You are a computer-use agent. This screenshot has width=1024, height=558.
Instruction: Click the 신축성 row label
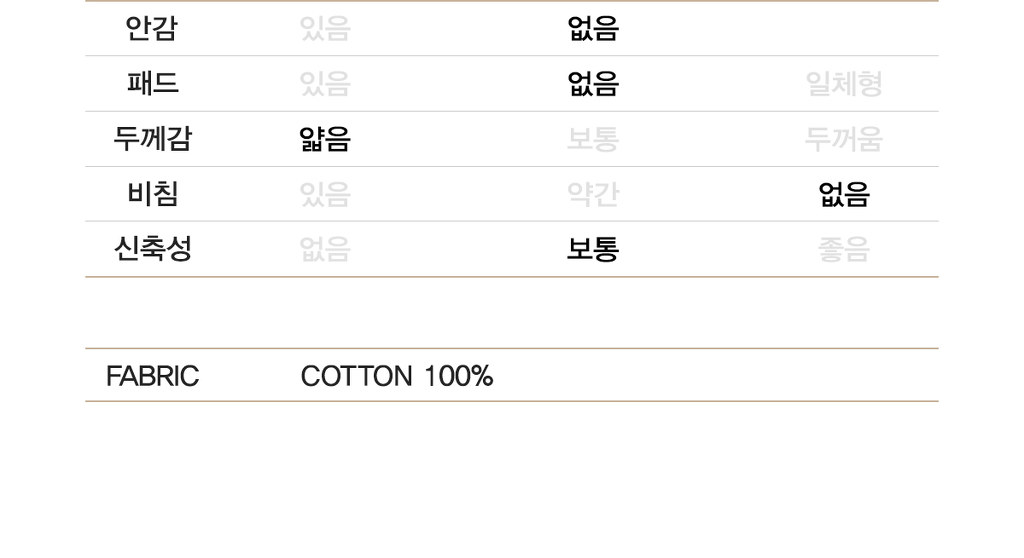[153, 249]
